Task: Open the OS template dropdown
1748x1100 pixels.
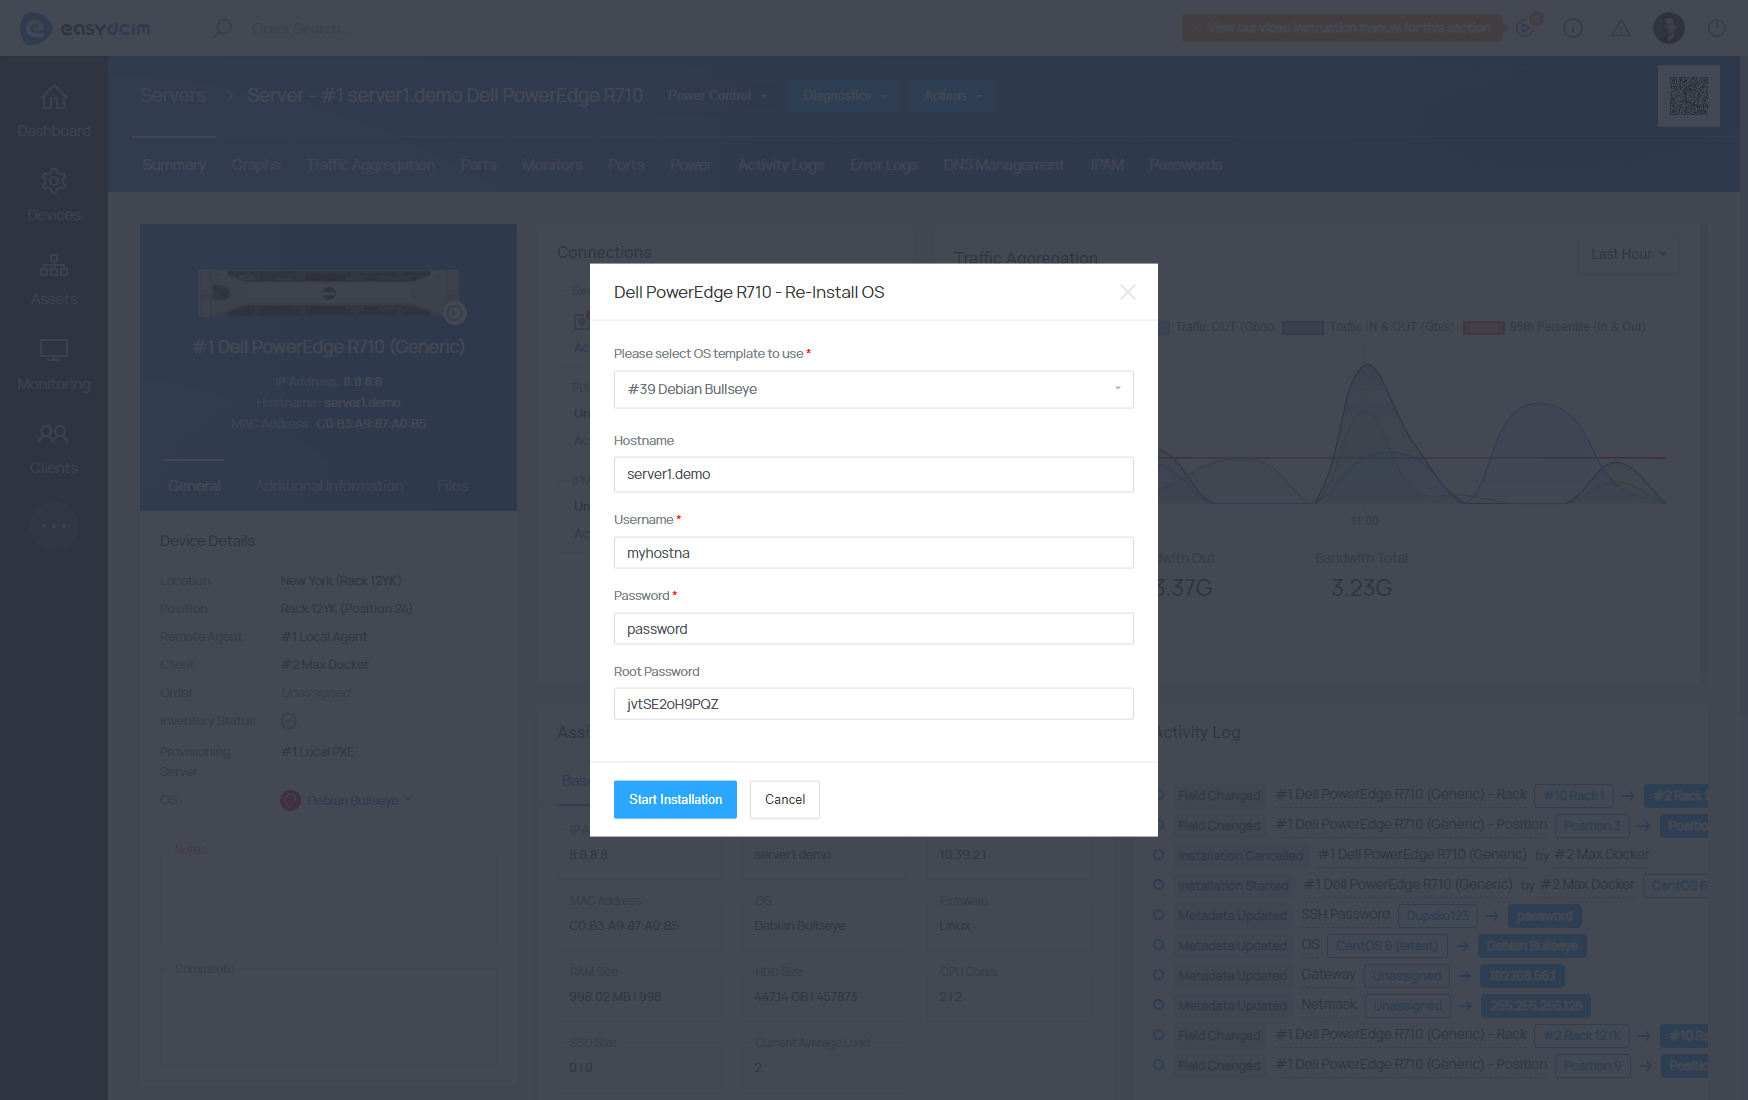Action: coord(873,389)
